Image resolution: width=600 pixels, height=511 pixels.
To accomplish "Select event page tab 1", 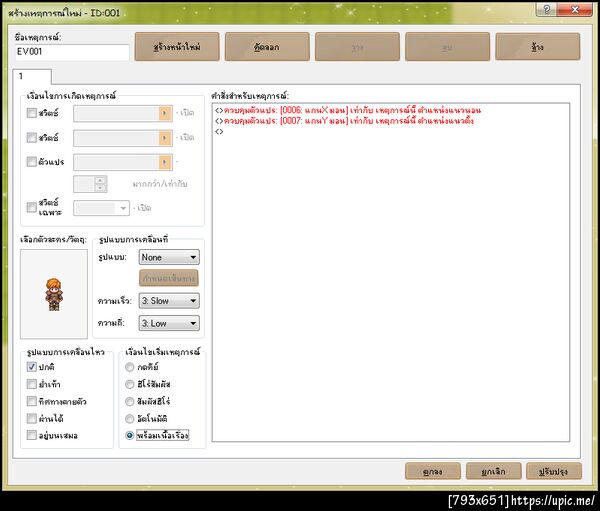I will pos(32,76).
